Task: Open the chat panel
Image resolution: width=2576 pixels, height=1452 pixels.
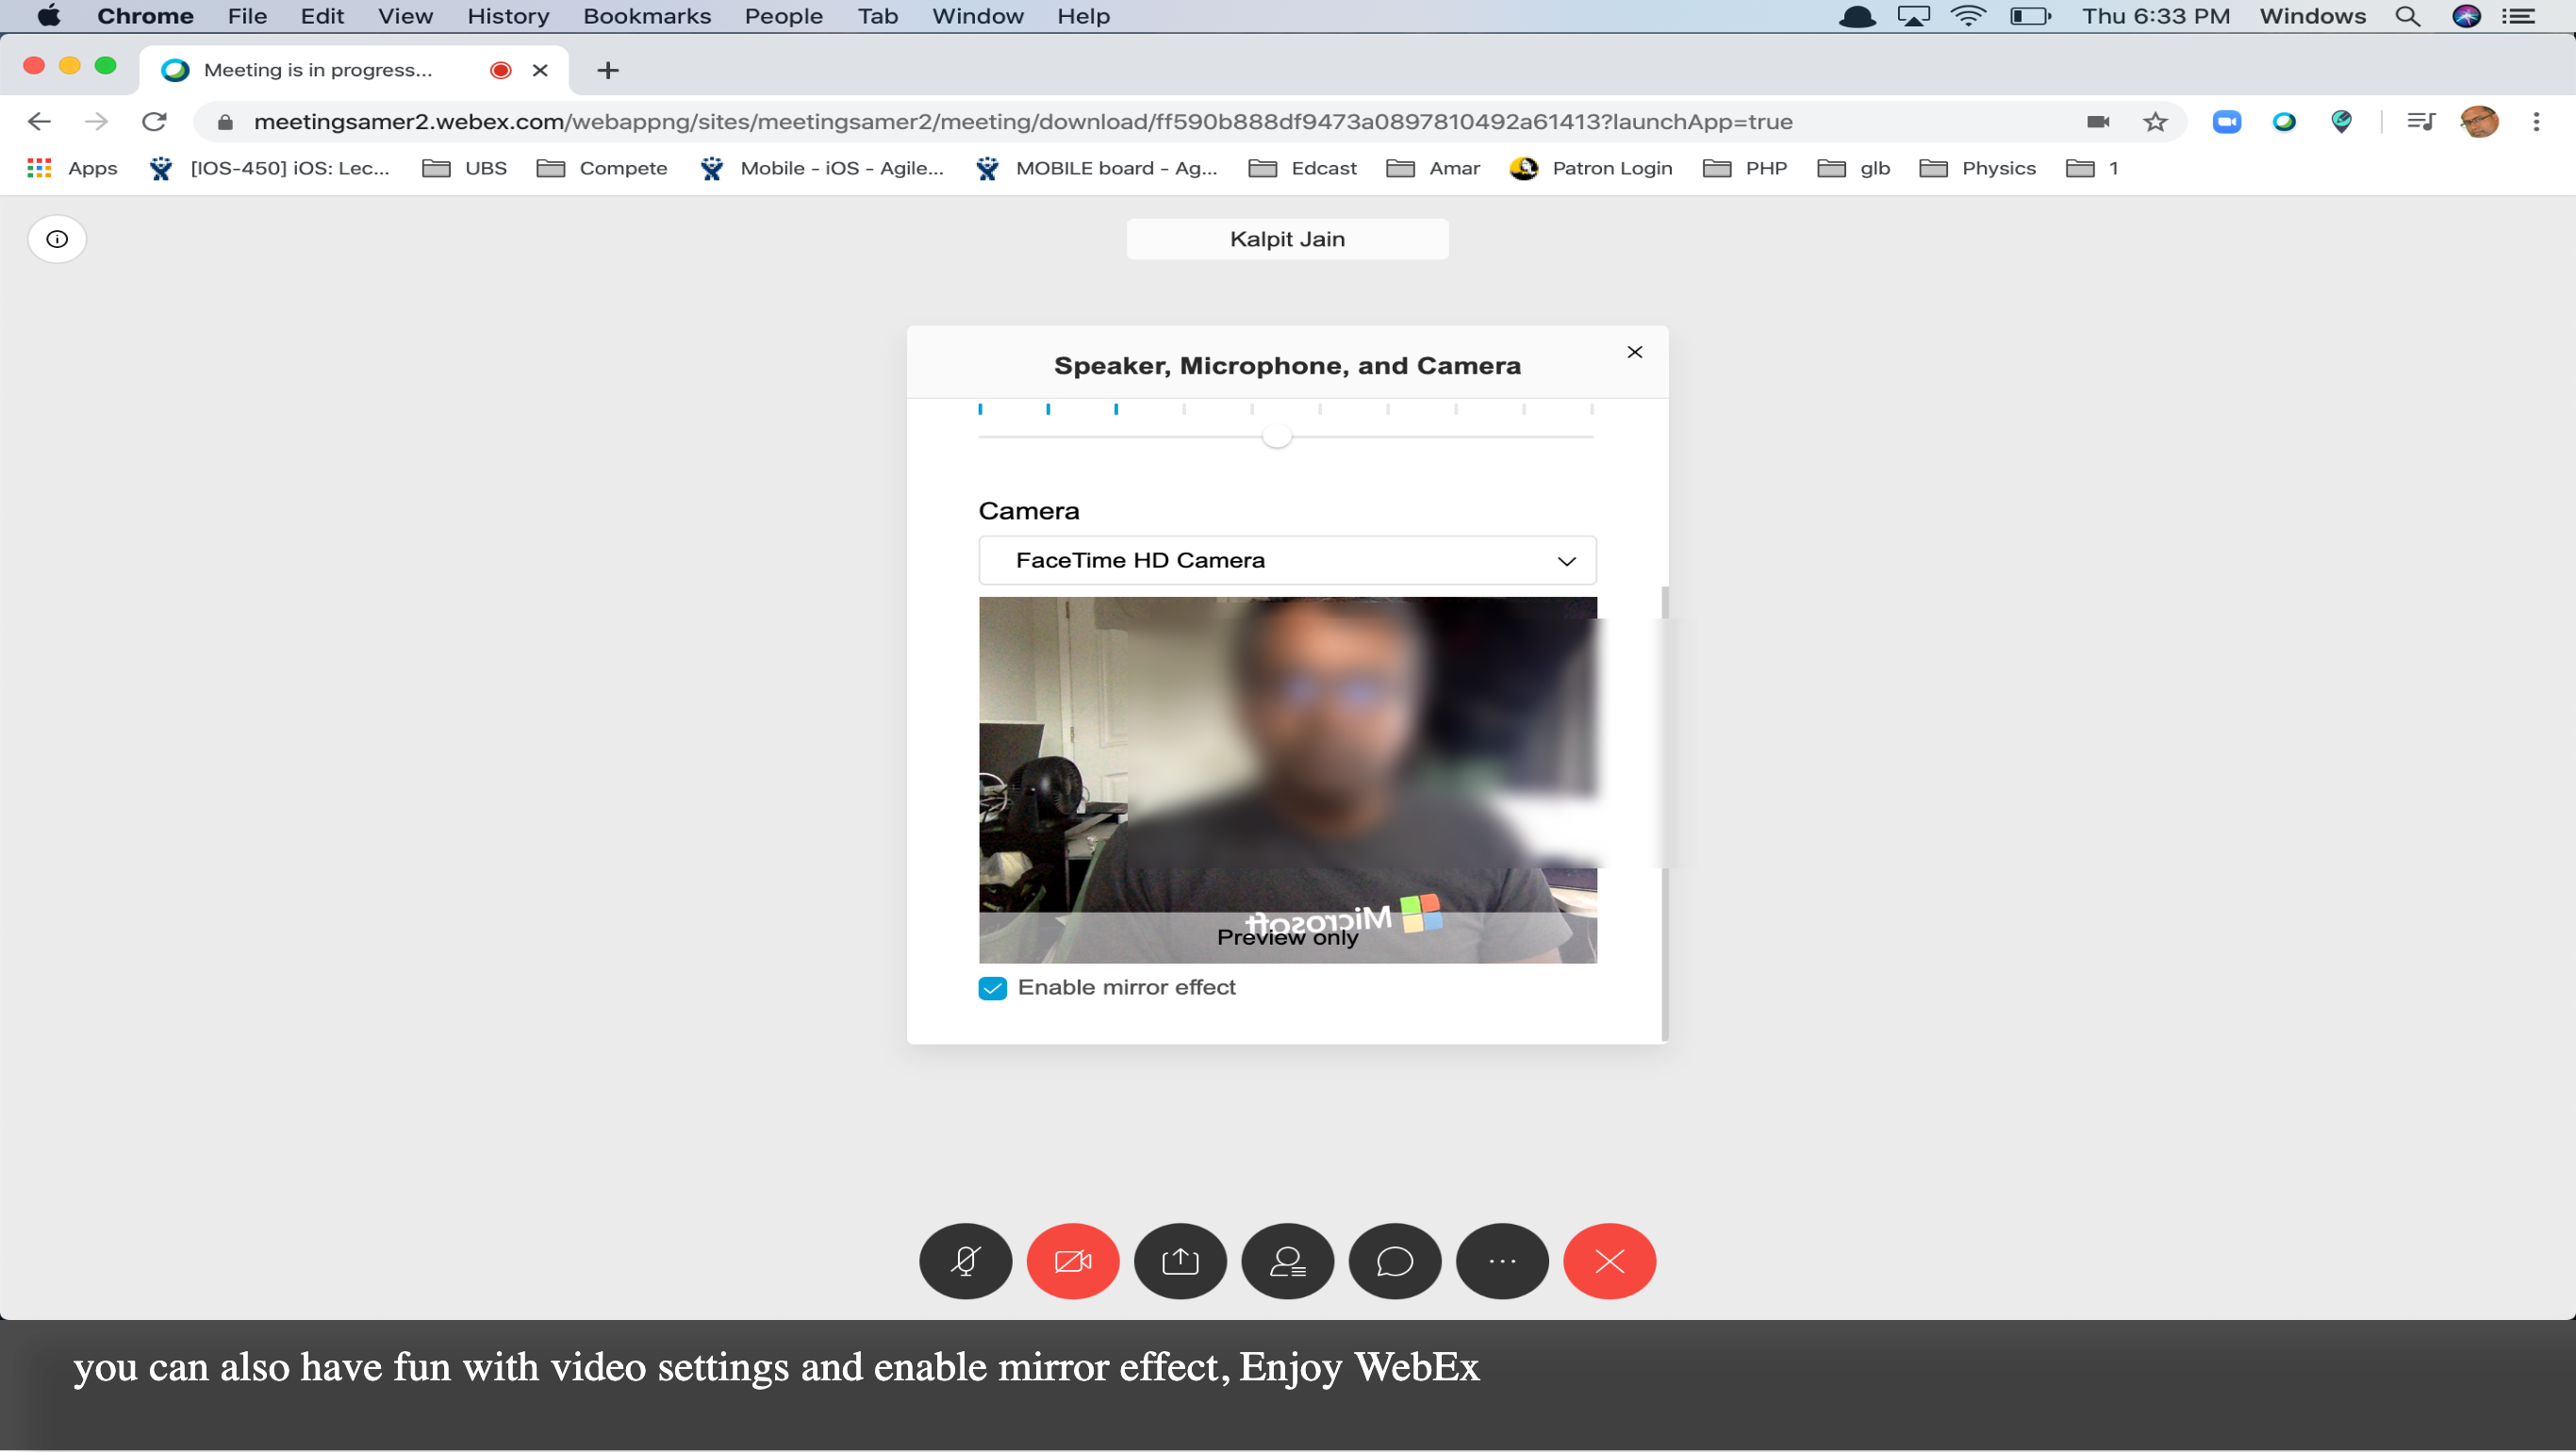Action: (1395, 1261)
